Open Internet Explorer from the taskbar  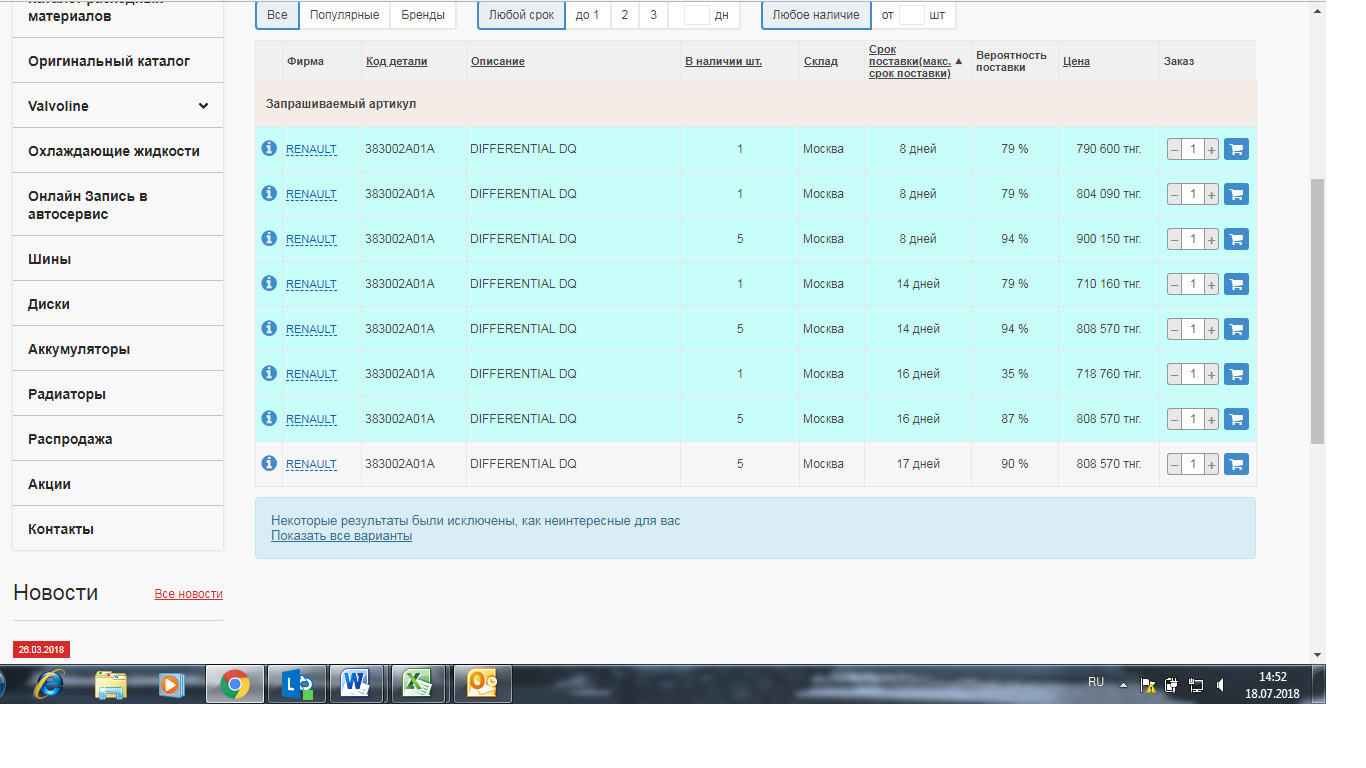pyautogui.click(x=50, y=684)
